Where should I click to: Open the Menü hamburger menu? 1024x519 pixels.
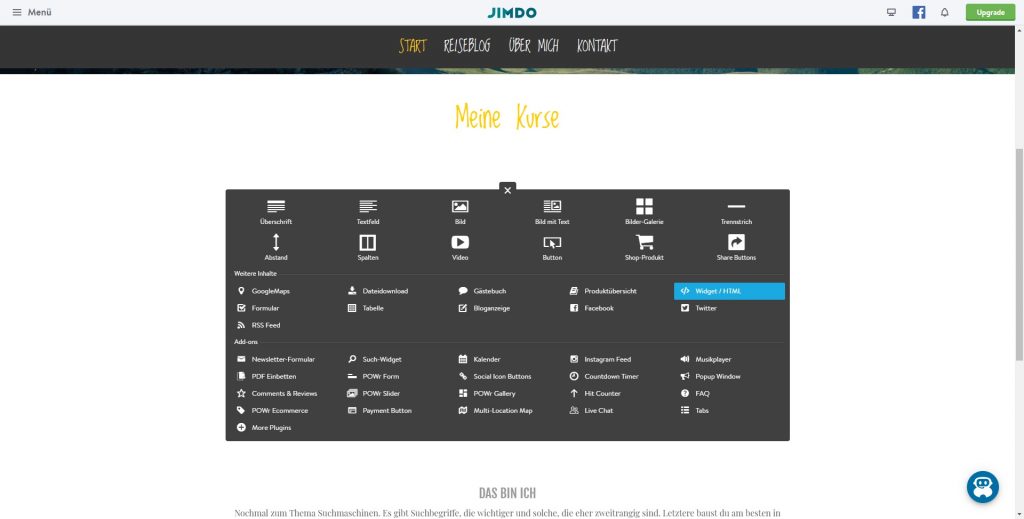point(32,13)
